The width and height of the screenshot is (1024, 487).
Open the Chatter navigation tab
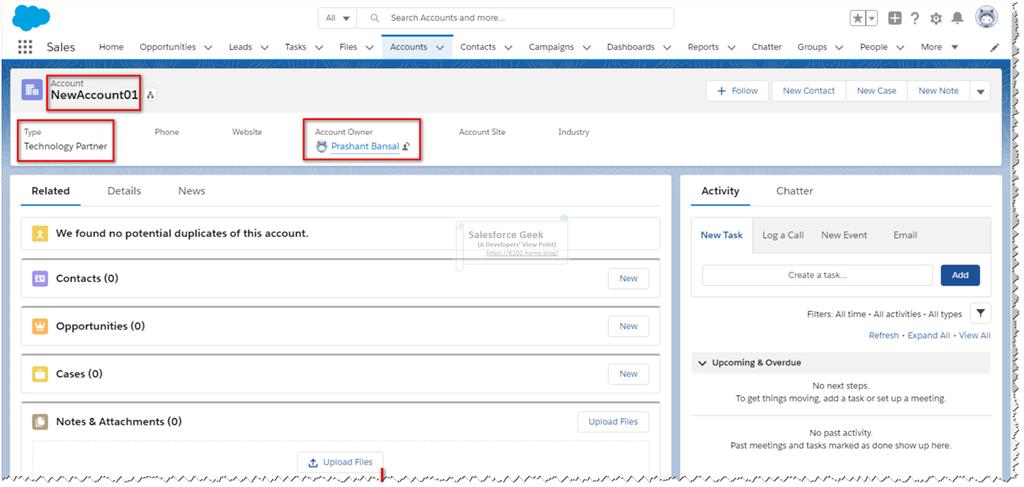[767, 47]
